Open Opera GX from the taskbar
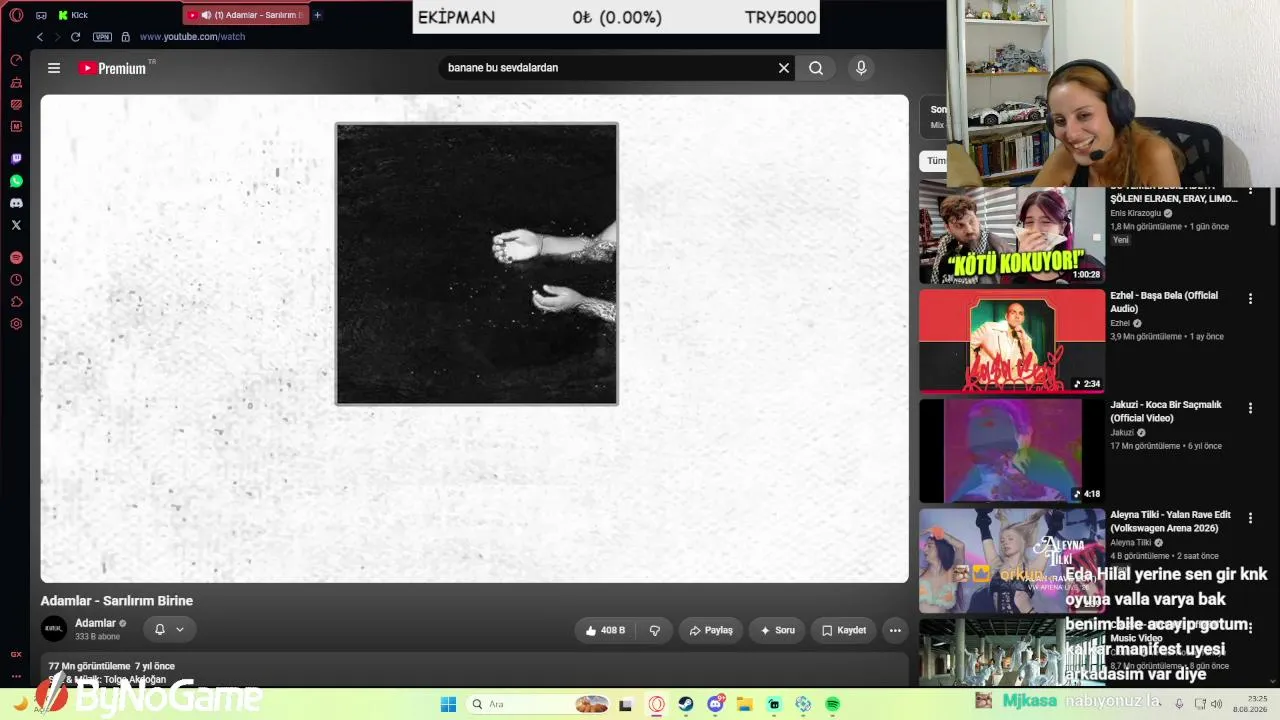The height and width of the screenshot is (720, 1280). click(x=656, y=704)
